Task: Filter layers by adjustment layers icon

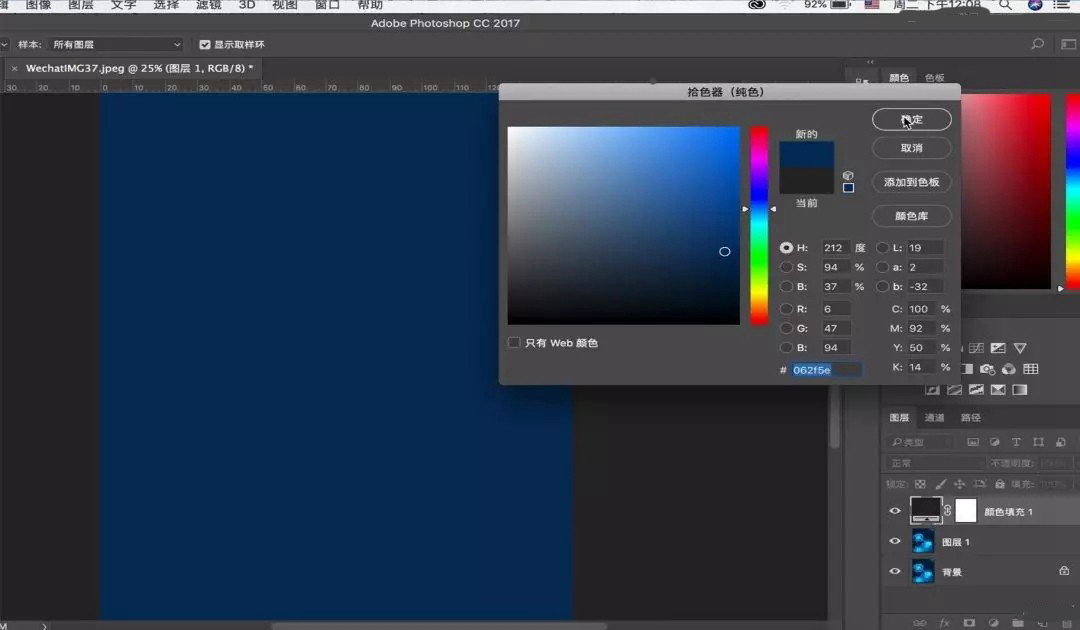Action: 995,442
